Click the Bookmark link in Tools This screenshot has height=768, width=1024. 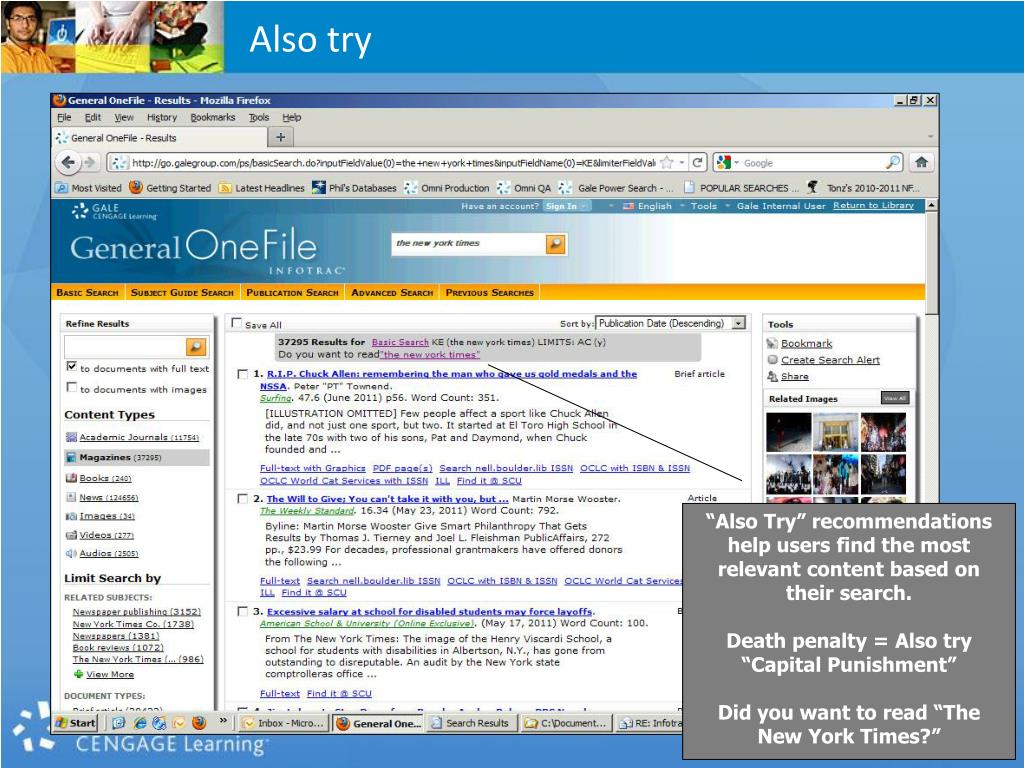click(x=807, y=344)
